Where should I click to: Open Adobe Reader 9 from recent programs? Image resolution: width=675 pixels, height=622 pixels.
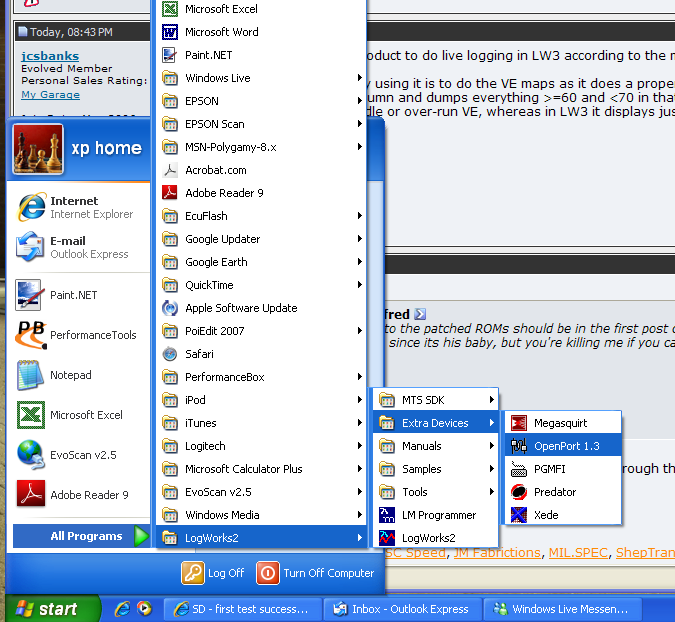[x=30, y=495]
